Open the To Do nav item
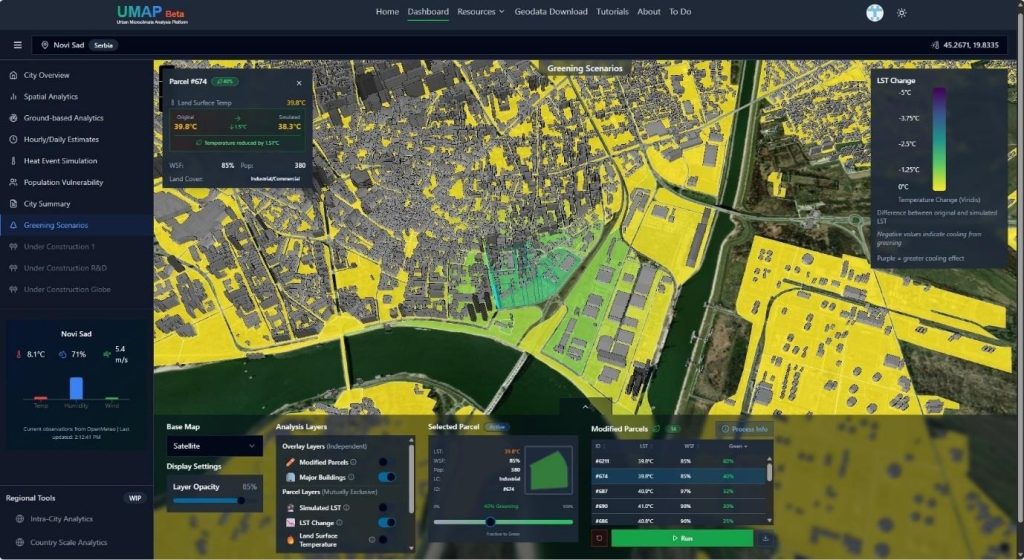Image resolution: width=1024 pixels, height=560 pixels. pos(680,12)
